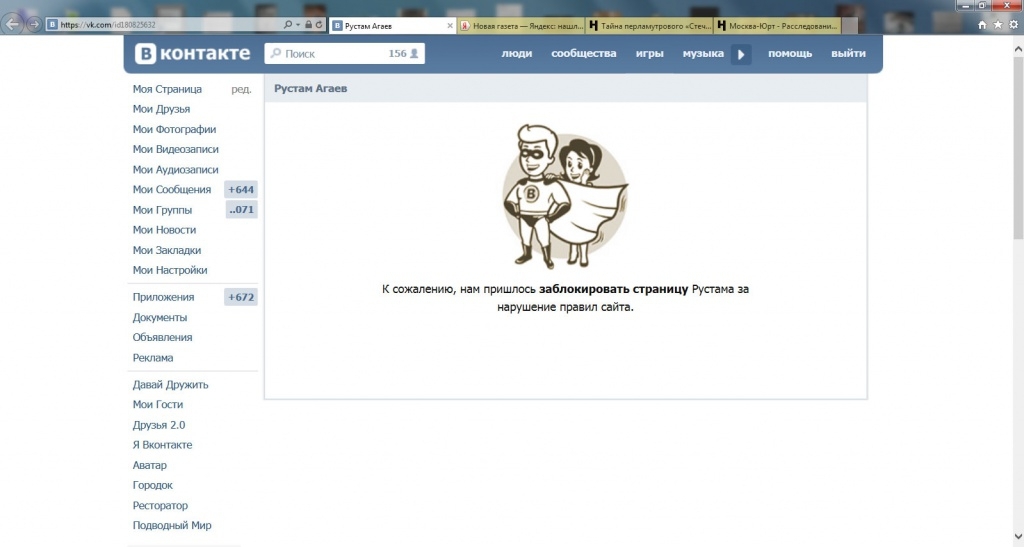
Task: Open Я Вконтакте app link
Action: pos(163,445)
